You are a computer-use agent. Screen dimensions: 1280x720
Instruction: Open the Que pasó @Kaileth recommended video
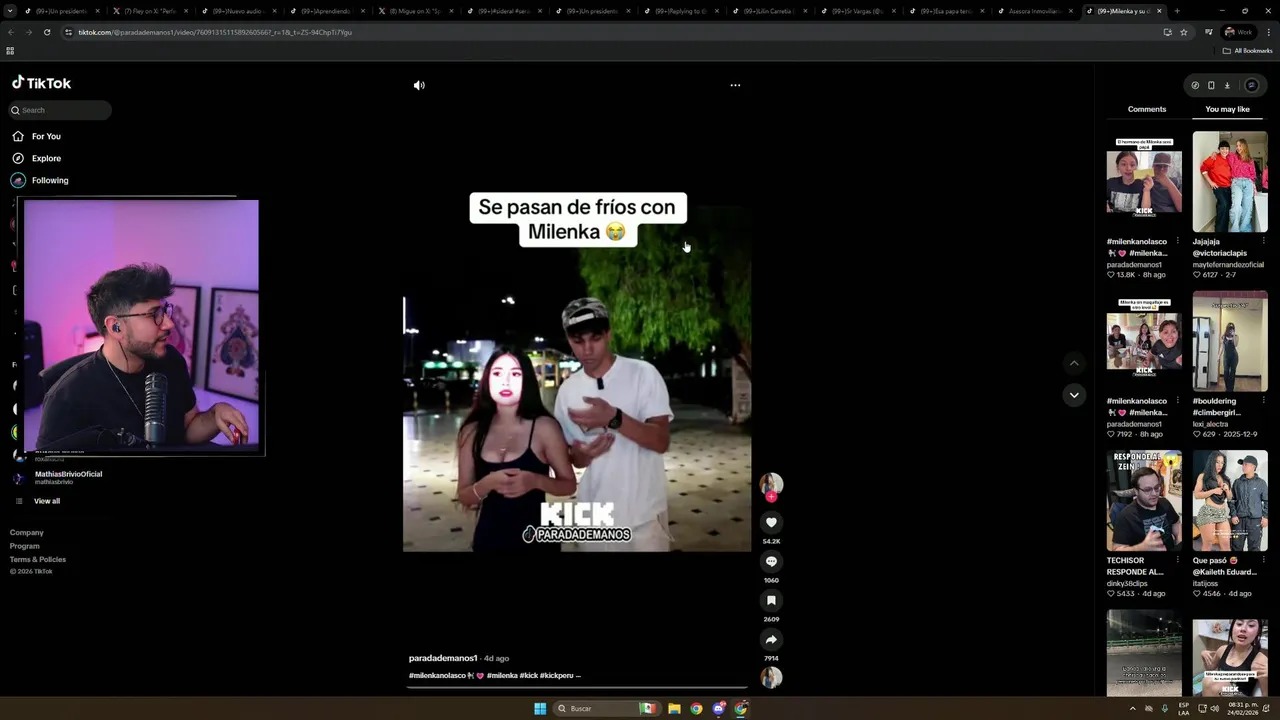pos(1230,501)
